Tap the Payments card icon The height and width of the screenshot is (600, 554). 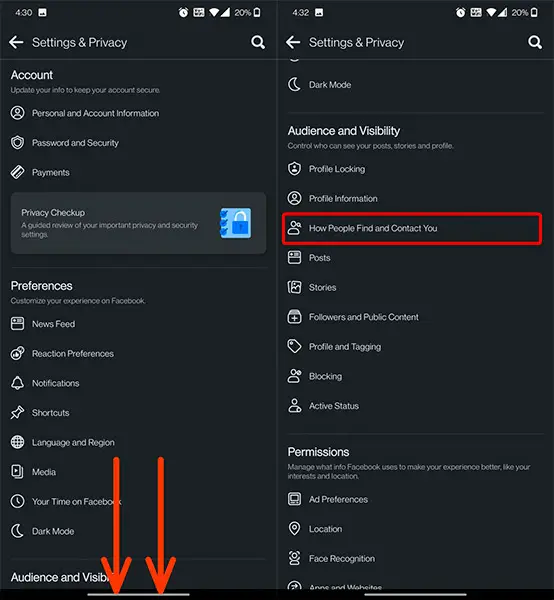(17, 172)
